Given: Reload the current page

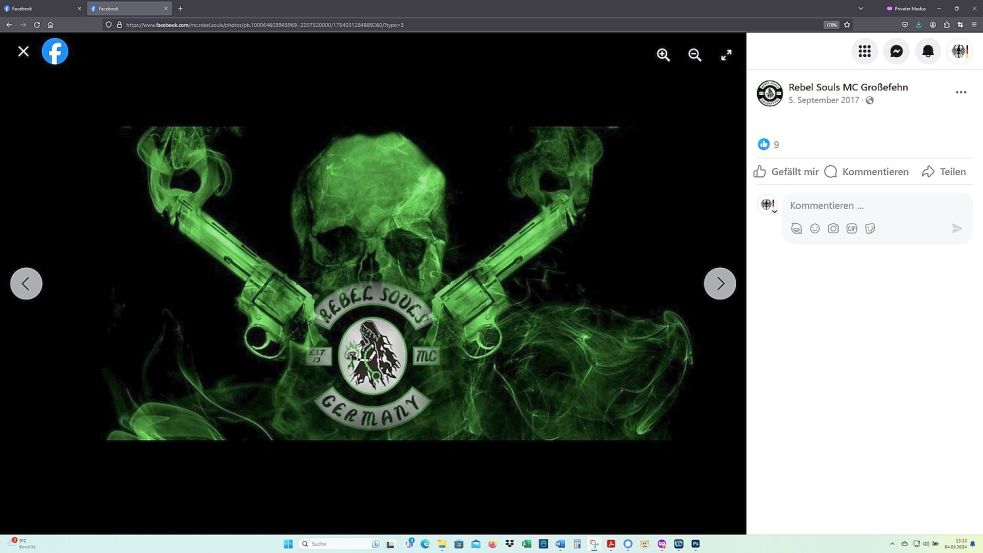Looking at the screenshot, I should tap(36, 25).
